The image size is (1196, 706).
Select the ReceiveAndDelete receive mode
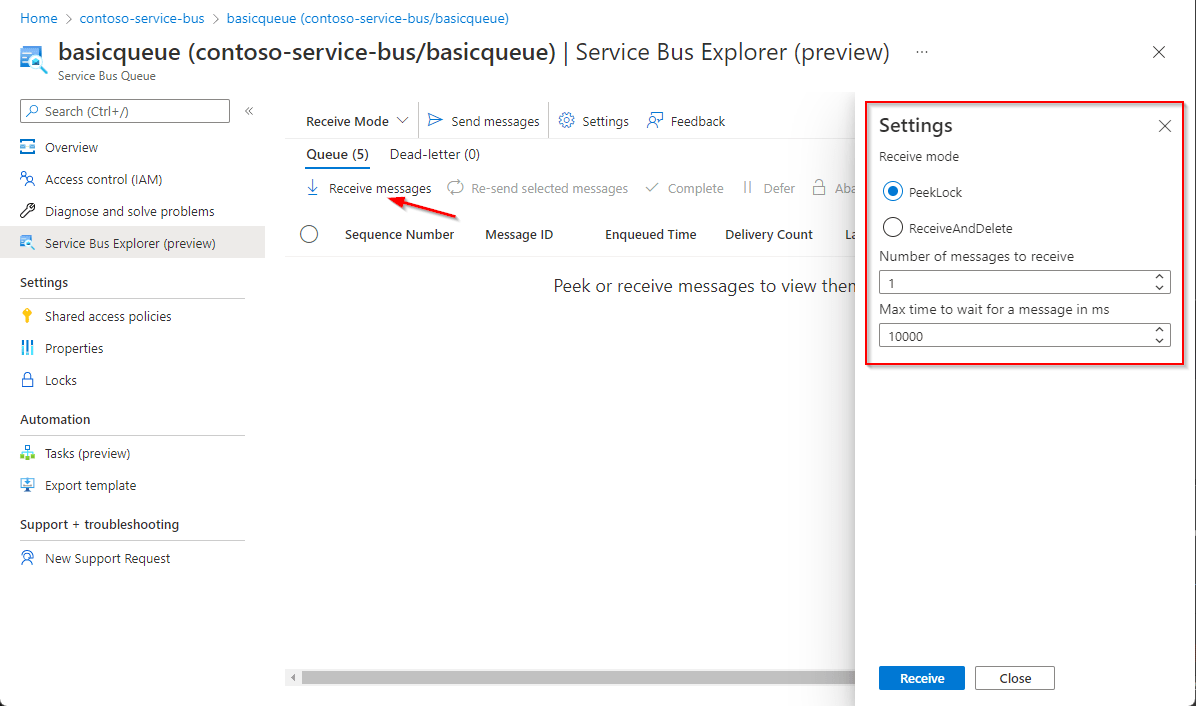pos(892,227)
